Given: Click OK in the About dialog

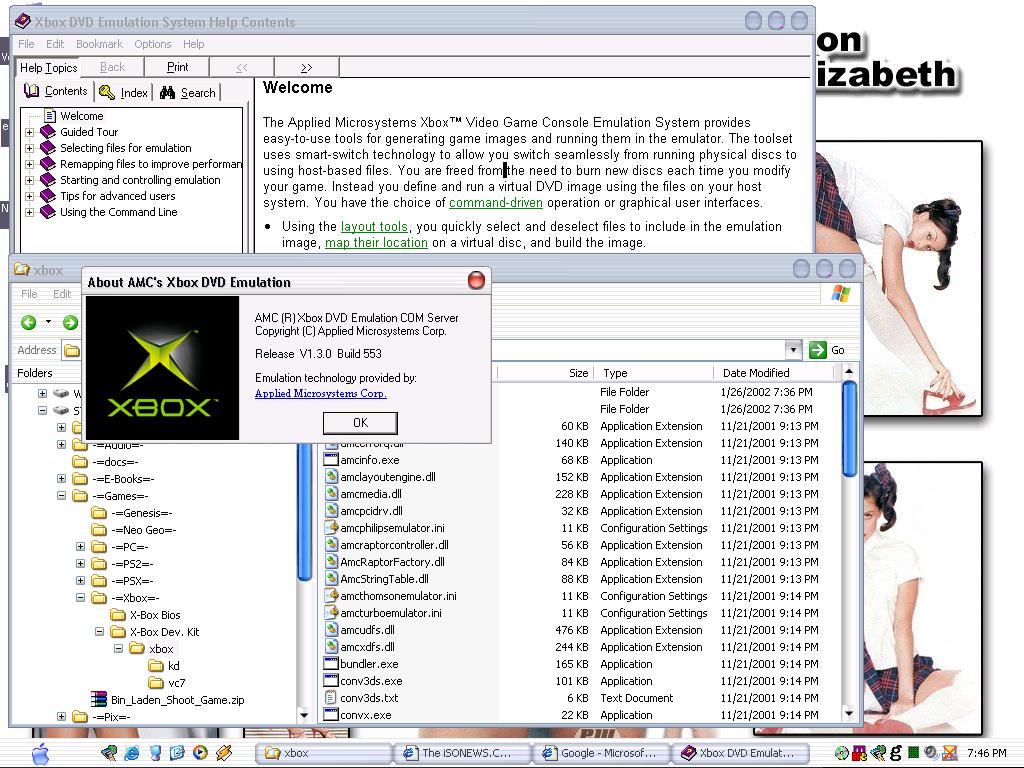Looking at the screenshot, I should (x=360, y=423).
